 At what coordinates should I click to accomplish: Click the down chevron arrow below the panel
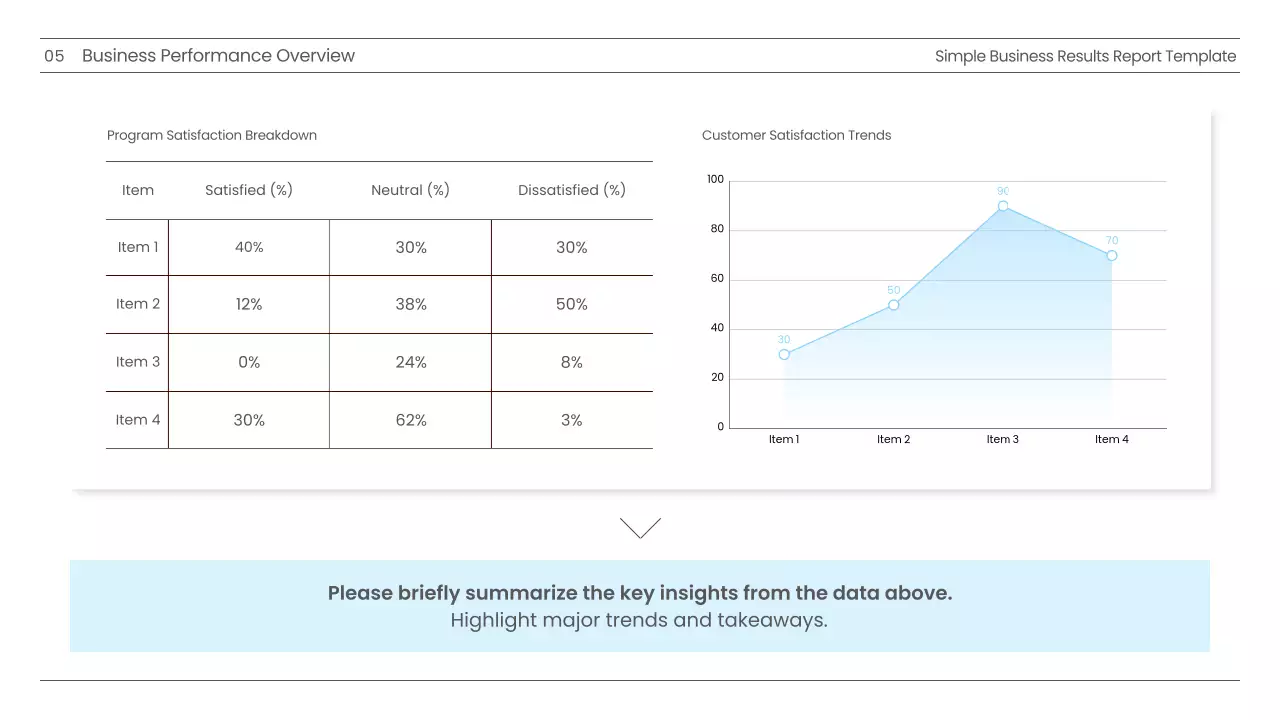coord(640,528)
